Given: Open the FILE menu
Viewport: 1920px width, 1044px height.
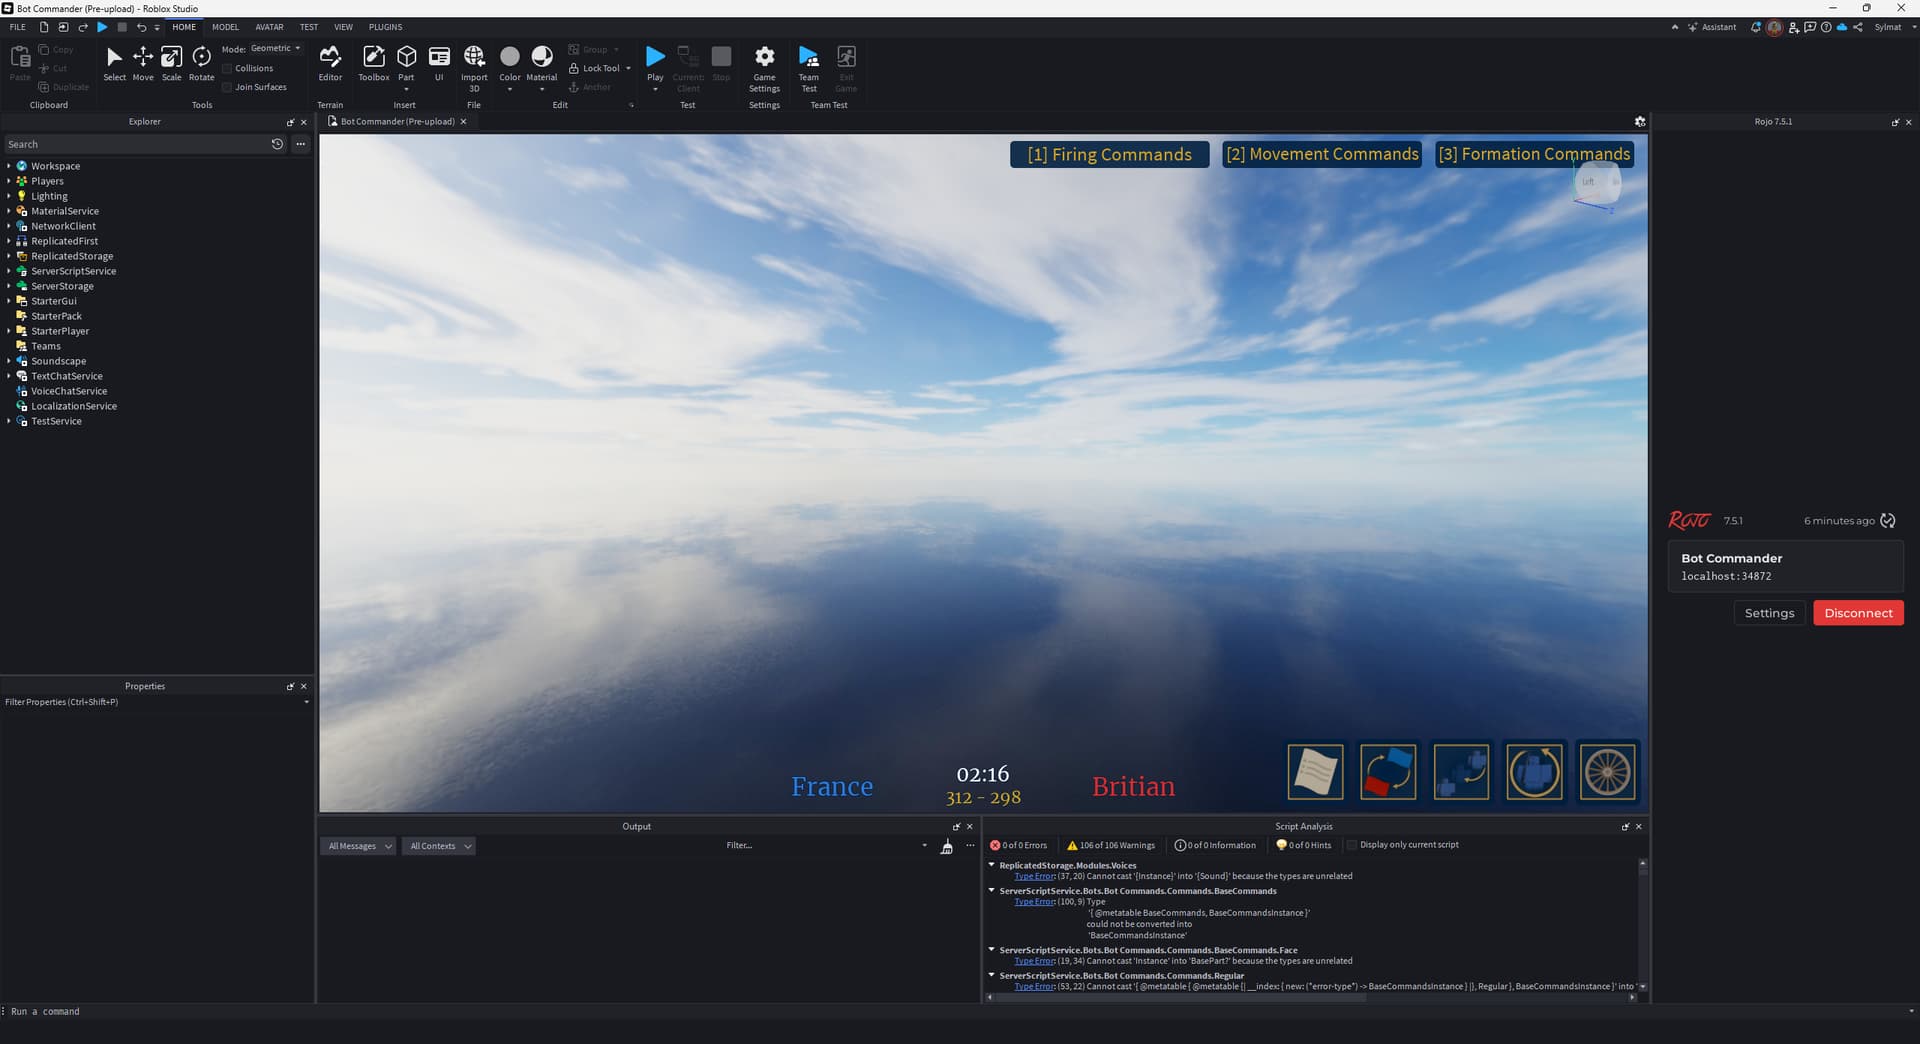Looking at the screenshot, I should tap(18, 27).
